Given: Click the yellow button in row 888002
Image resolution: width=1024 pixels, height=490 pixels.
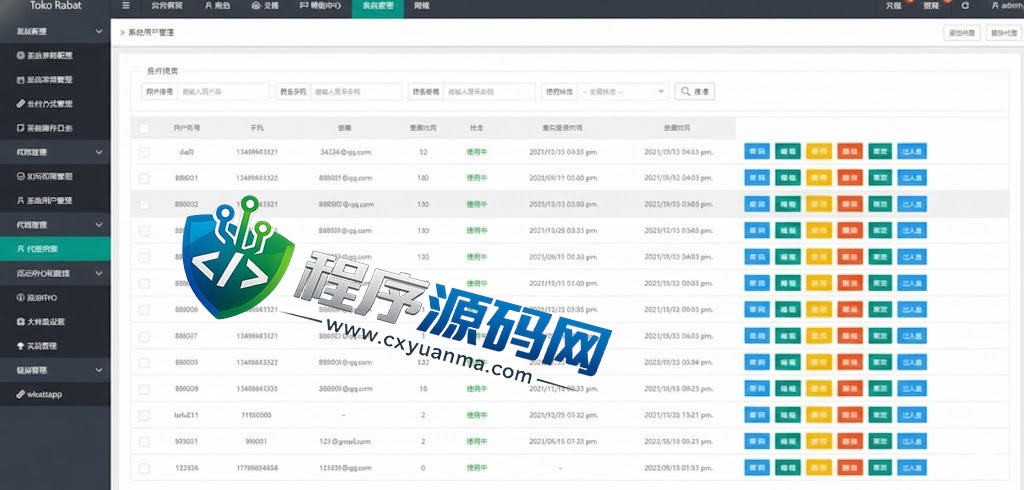Looking at the screenshot, I should pyautogui.click(x=819, y=204).
